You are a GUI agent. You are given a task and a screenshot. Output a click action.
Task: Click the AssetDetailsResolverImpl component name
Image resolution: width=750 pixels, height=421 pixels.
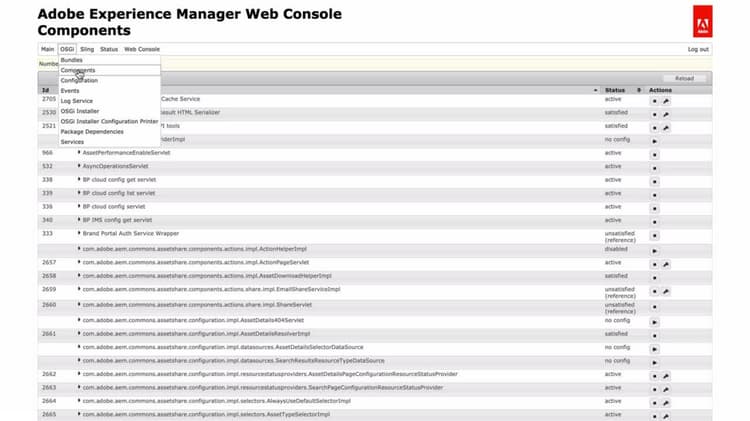click(197, 333)
